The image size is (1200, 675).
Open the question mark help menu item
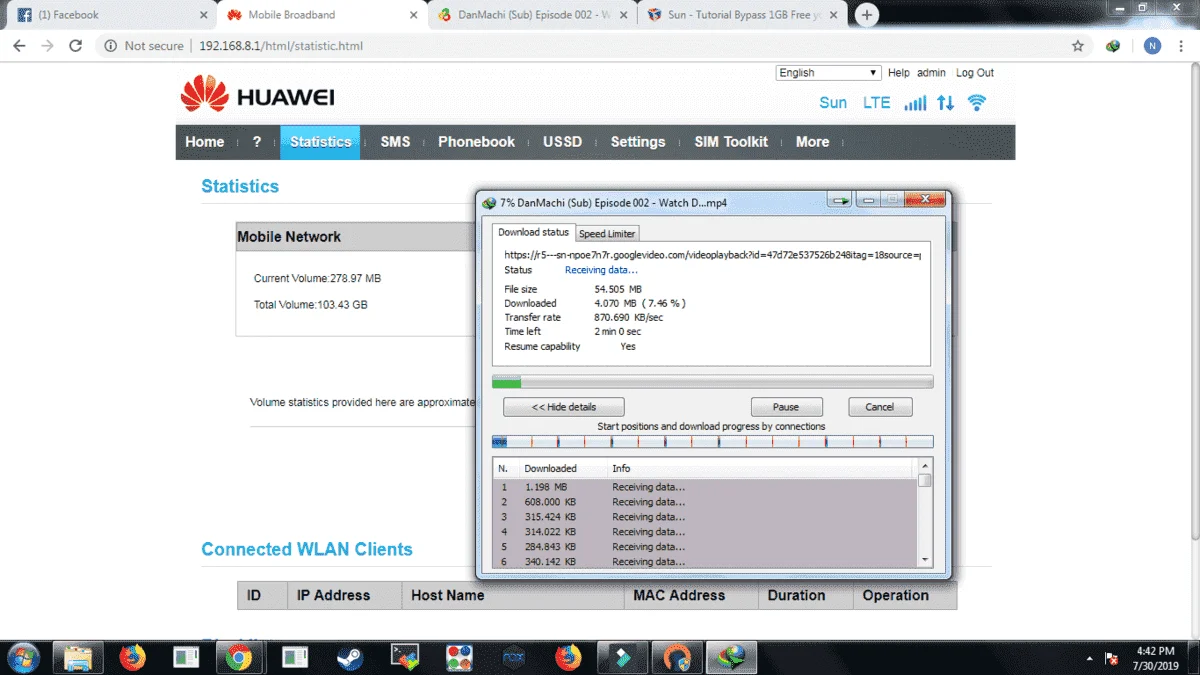pos(257,142)
